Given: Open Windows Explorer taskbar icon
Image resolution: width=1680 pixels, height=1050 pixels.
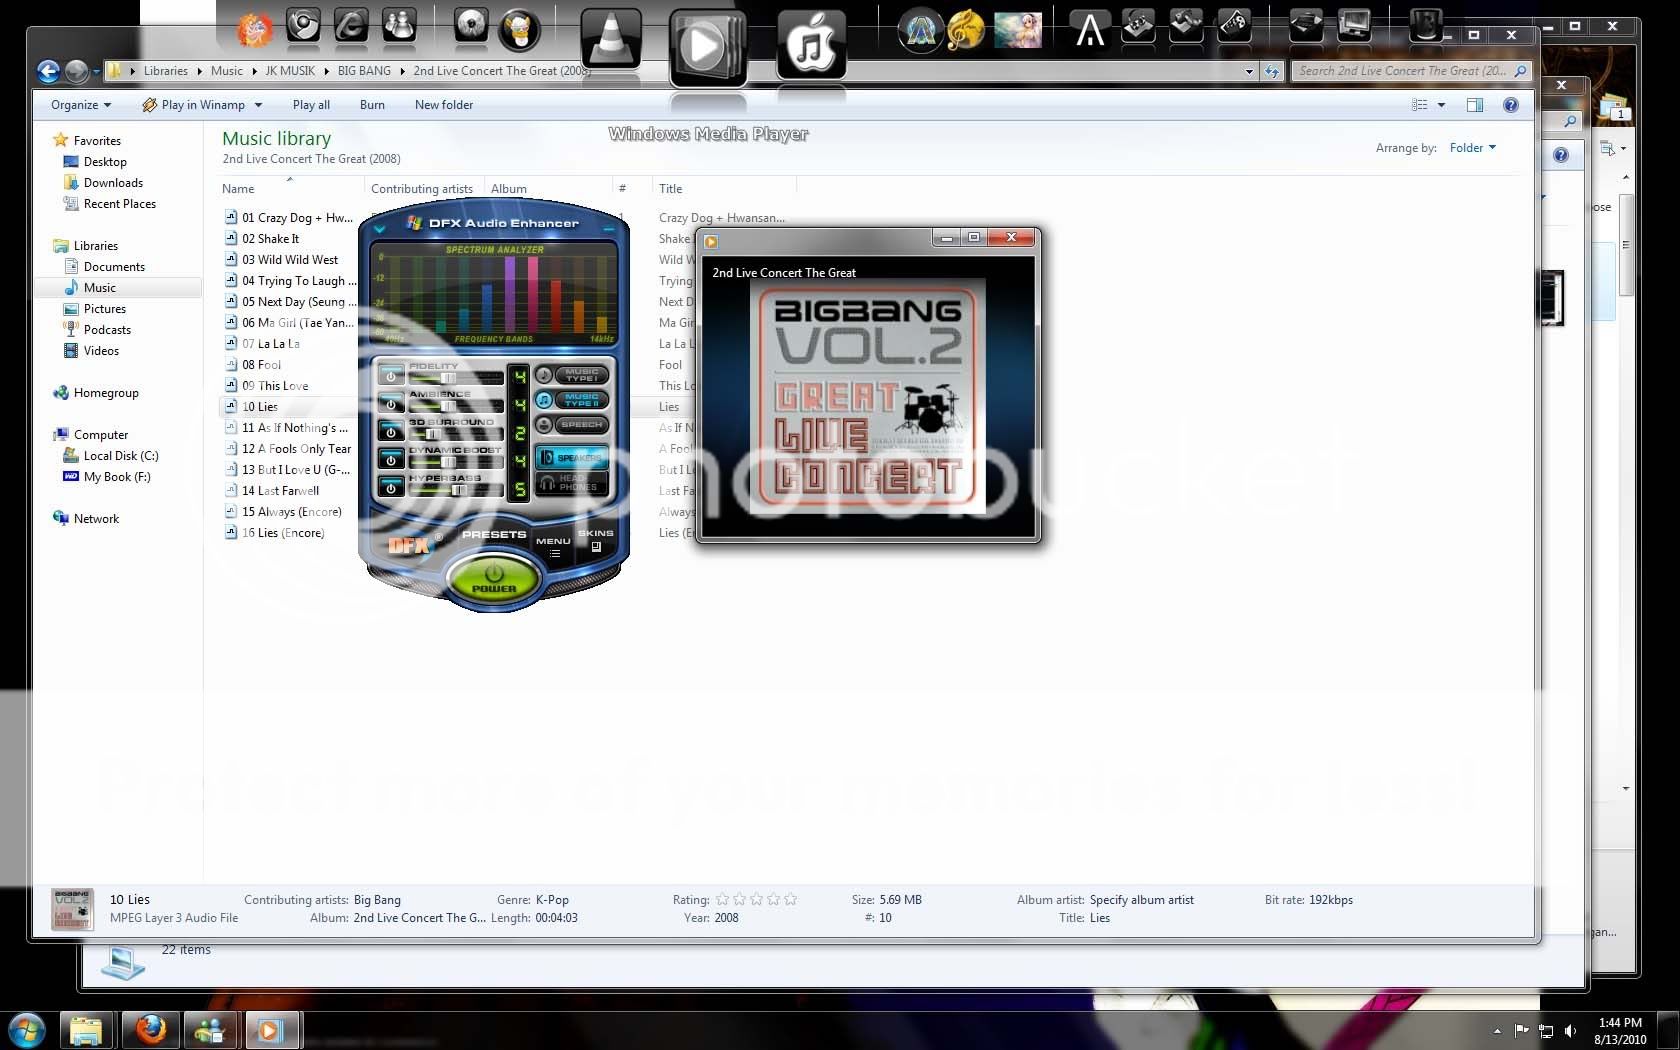Looking at the screenshot, I should tap(86, 1030).
